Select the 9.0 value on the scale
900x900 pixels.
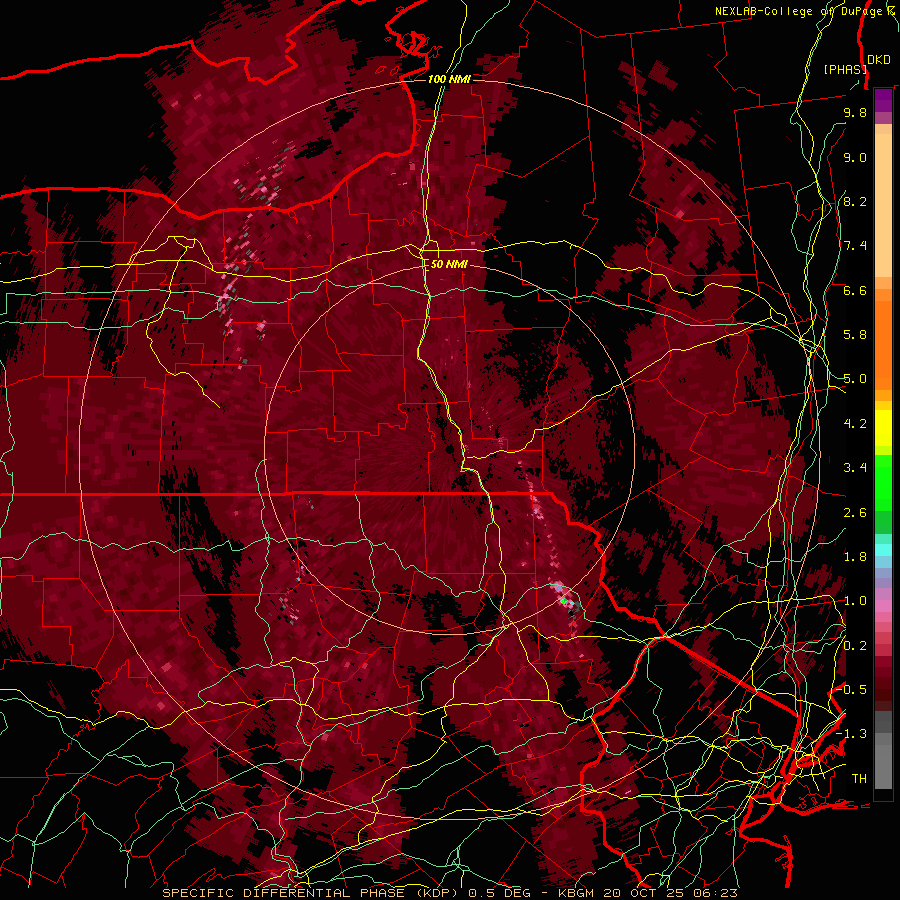(855, 157)
